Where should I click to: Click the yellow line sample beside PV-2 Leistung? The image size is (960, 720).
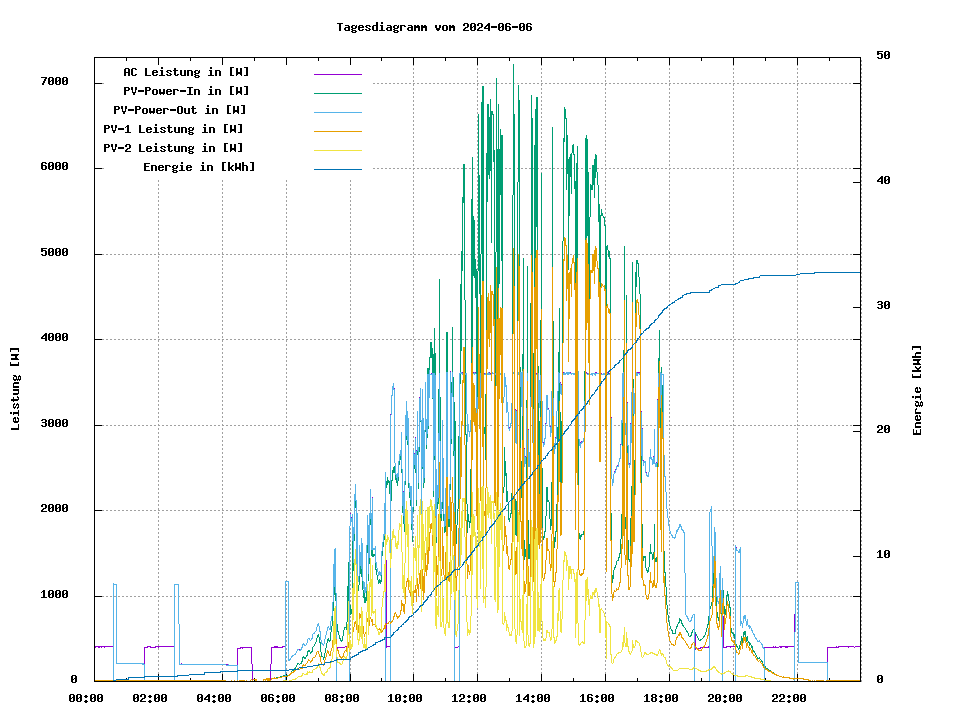point(337,149)
